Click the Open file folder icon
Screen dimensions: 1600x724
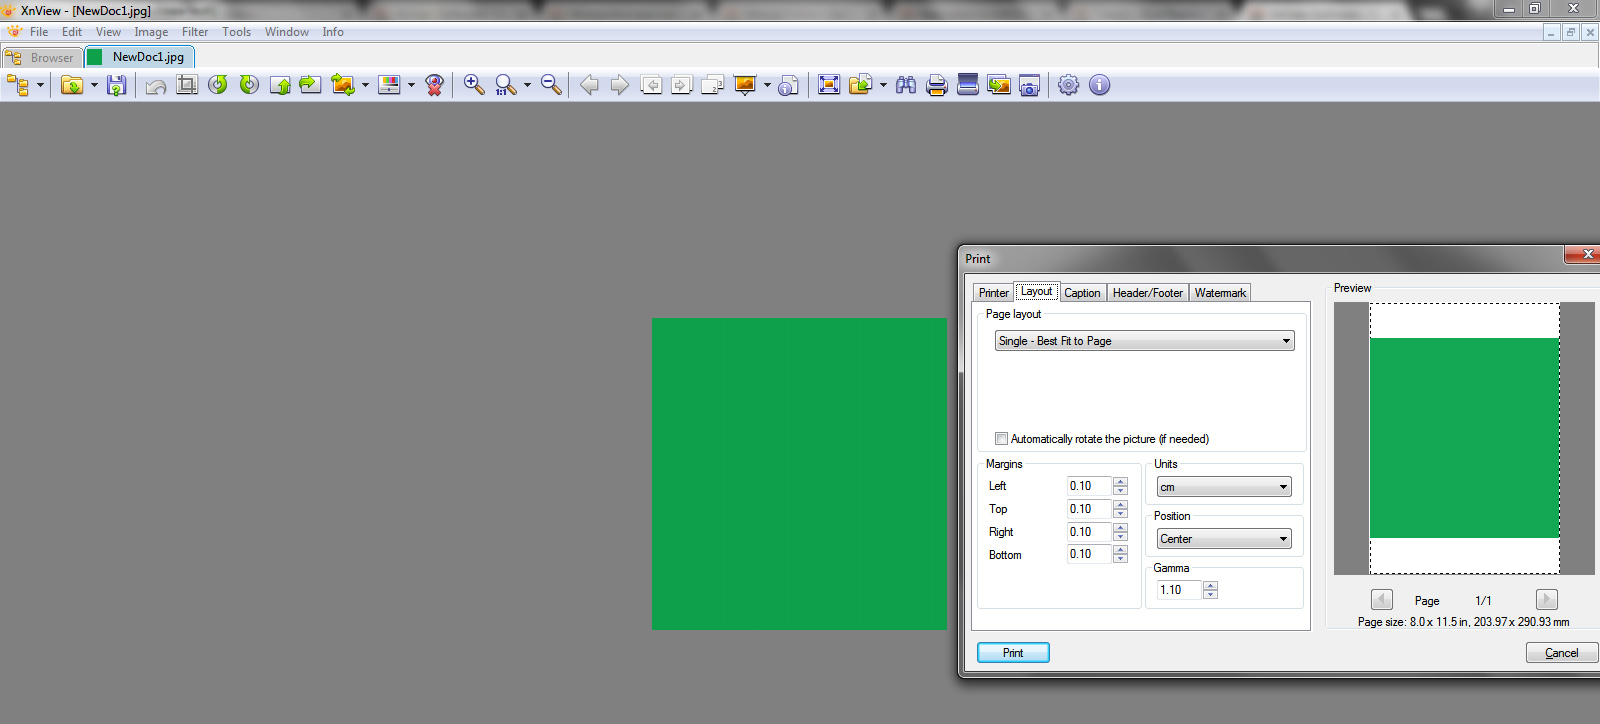coord(72,85)
